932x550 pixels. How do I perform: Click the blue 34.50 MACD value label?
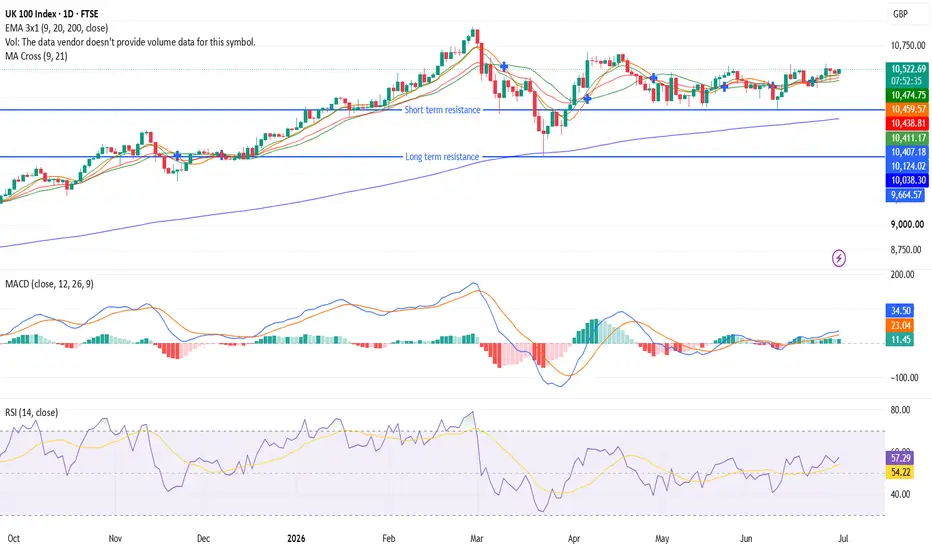pos(900,311)
